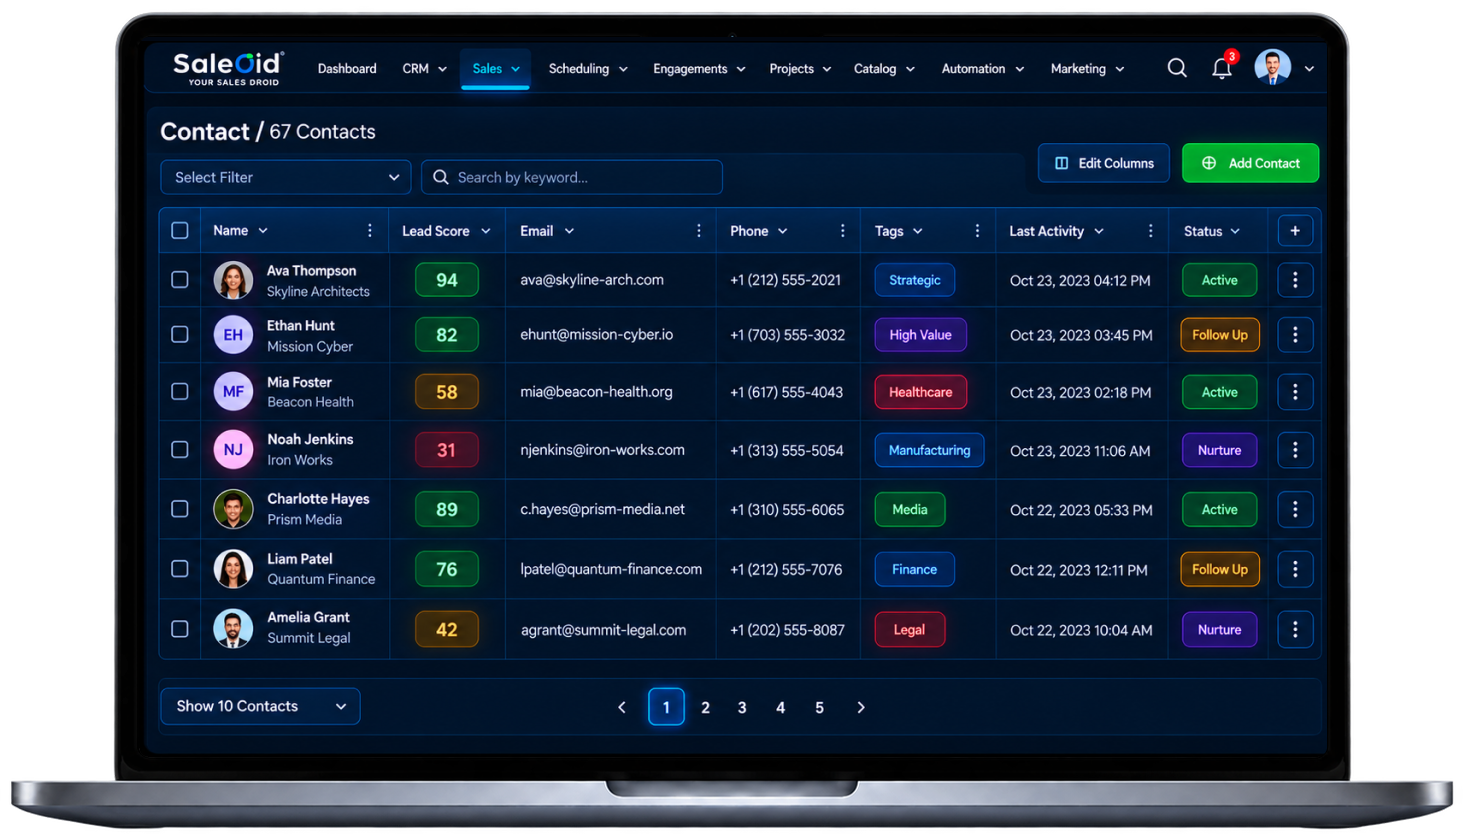Image resolution: width=1463 pixels, height=834 pixels.
Task: Open the notifications bell
Action: [1222, 68]
